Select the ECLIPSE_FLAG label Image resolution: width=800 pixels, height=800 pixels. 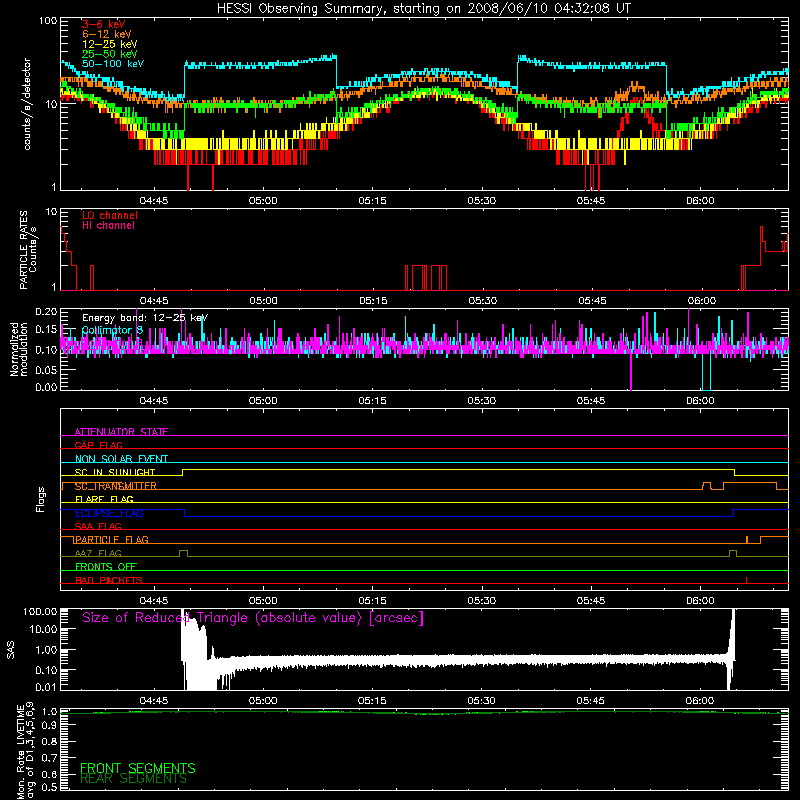[x=109, y=513]
